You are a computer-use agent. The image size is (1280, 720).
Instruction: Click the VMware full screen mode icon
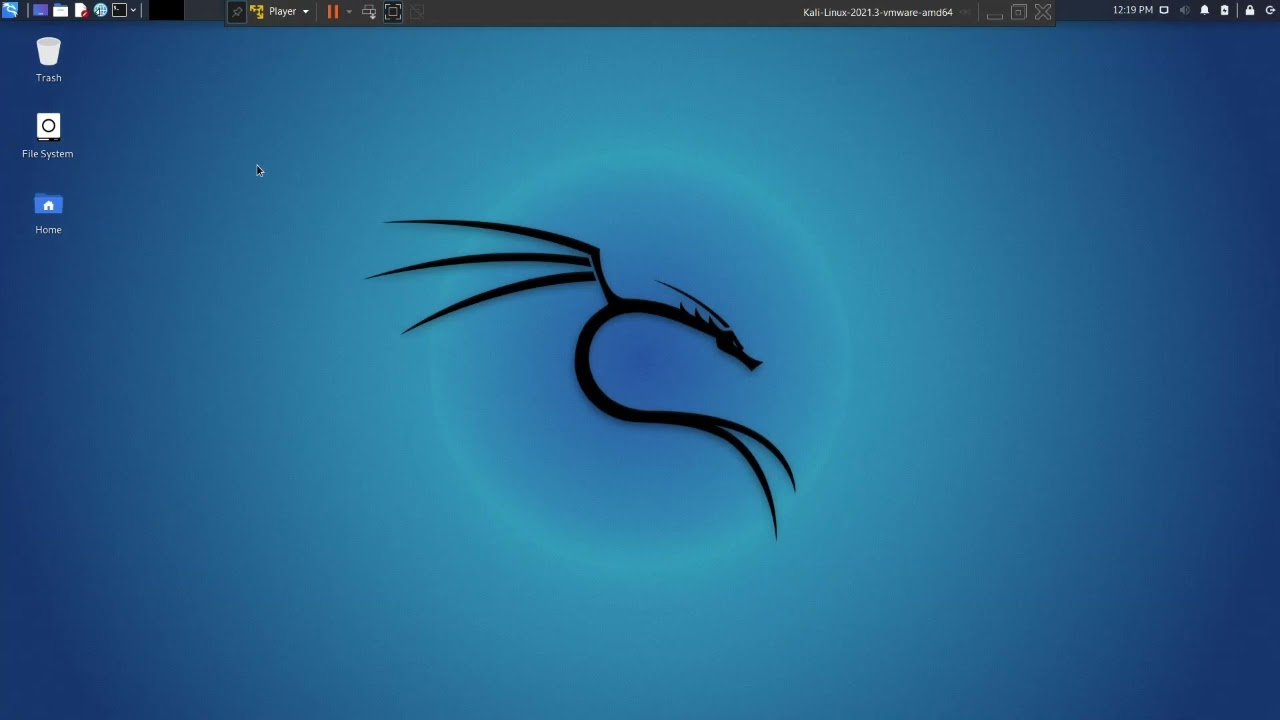[x=393, y=12]
